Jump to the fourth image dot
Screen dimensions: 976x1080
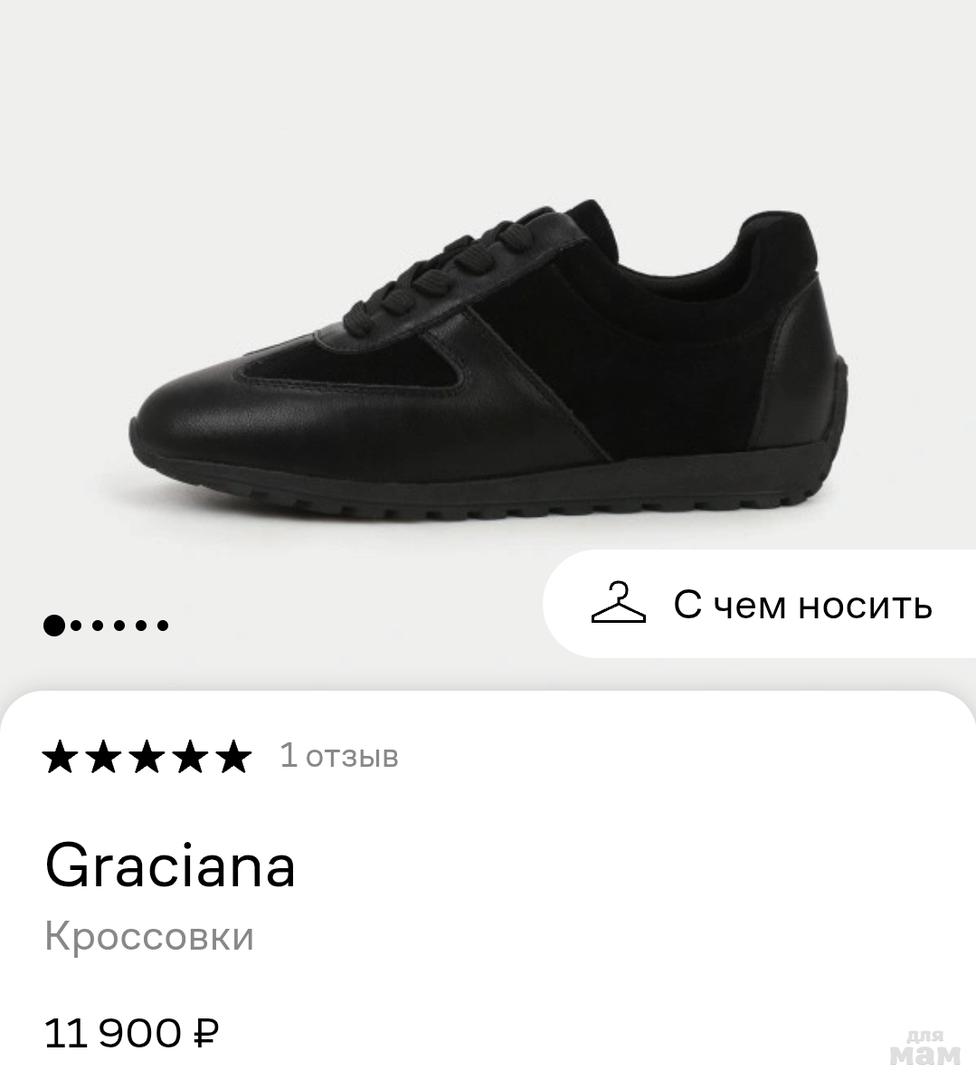(119, 625)
